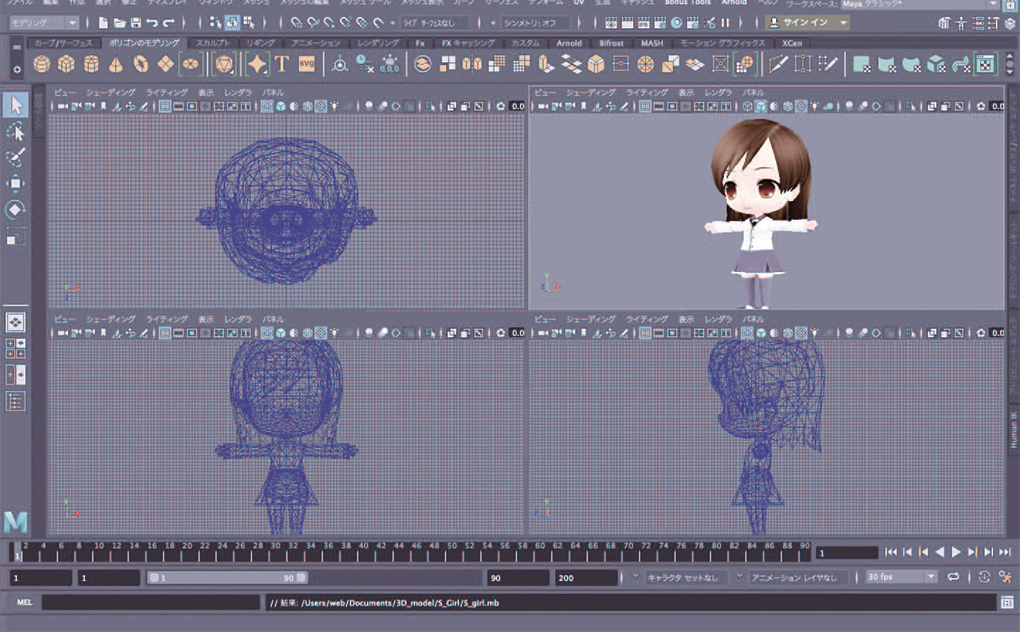Click the SVG import shelf icon
The image size is (1020, 632).
[x=307, y=64]
